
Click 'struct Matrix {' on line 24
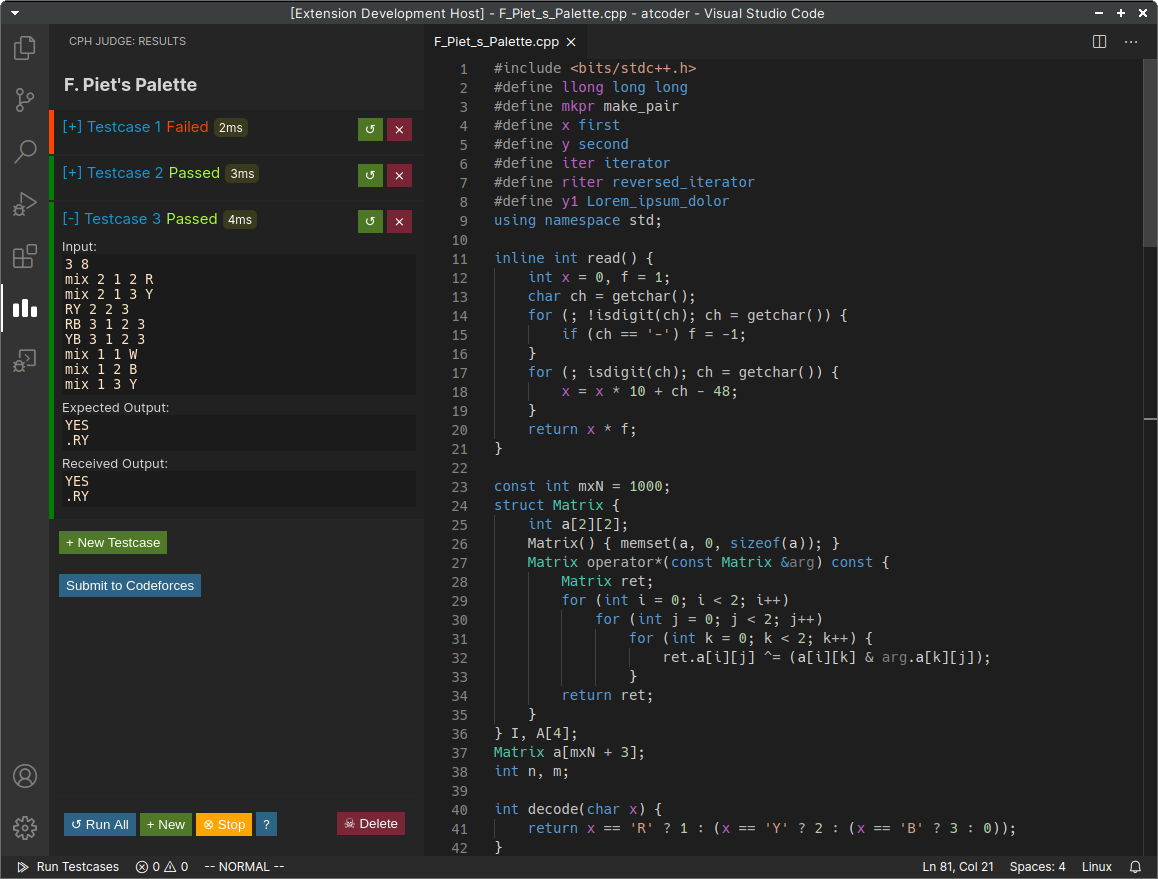557,505
